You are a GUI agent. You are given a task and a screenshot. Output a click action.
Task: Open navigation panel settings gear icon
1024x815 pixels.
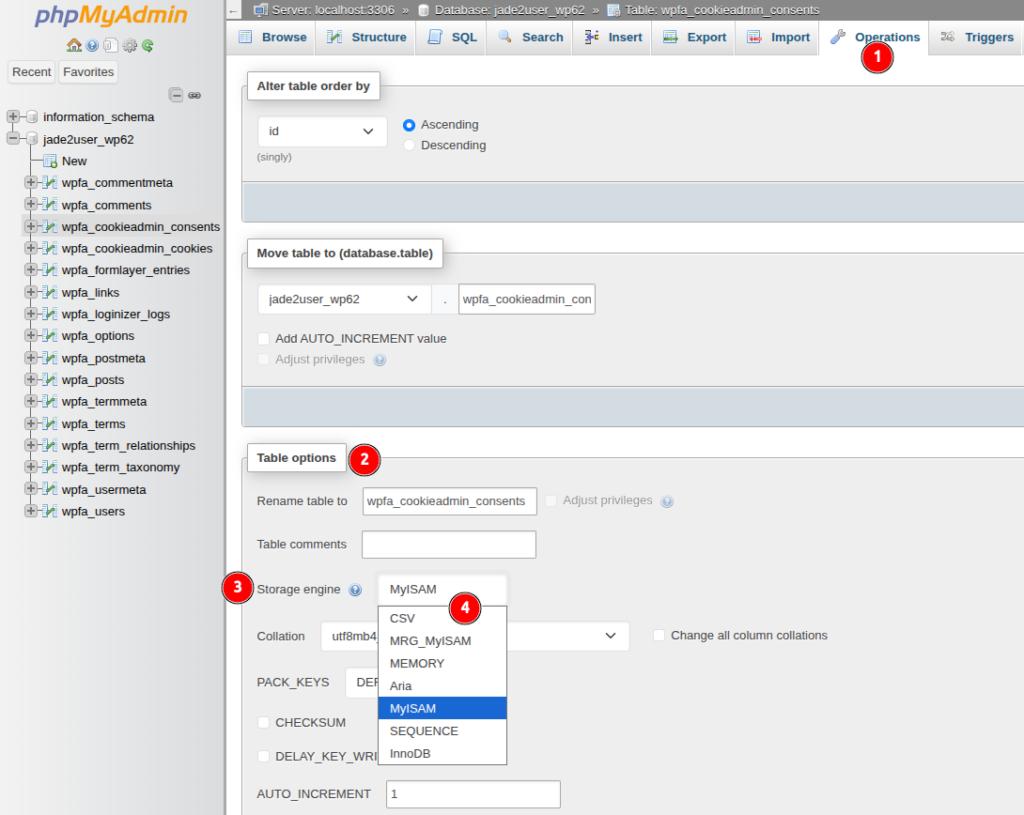(x=129, y=45)
